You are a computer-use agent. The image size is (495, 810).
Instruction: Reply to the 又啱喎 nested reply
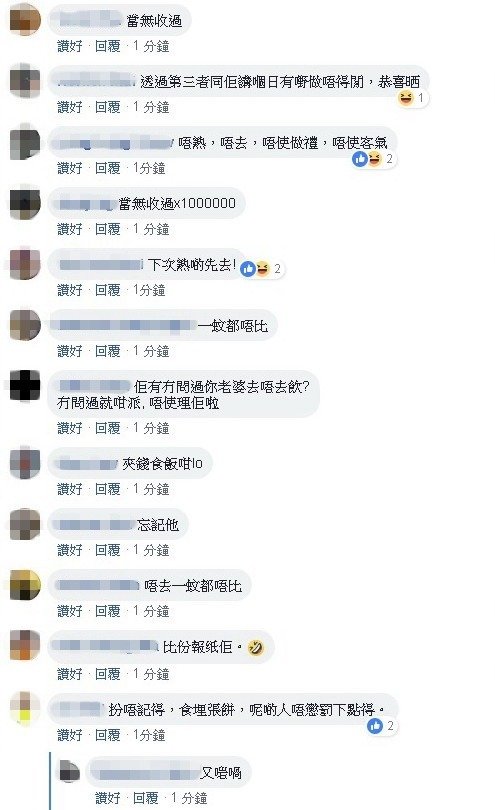[x=146, y=798]
